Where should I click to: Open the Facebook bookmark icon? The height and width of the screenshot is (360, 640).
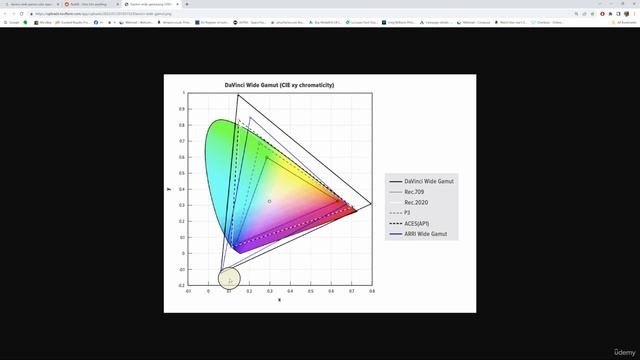[x=96, y=22]
